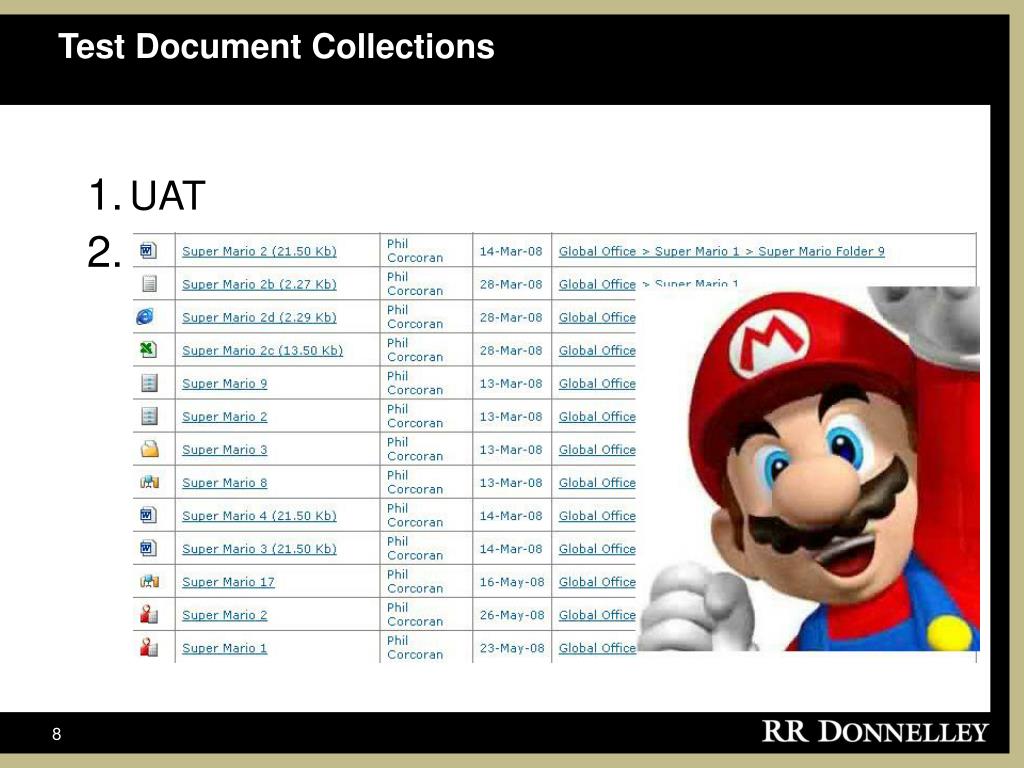The image size is (1024, 768).
Task: Select the 23-May-08 date cell
Action: [512, 648]
